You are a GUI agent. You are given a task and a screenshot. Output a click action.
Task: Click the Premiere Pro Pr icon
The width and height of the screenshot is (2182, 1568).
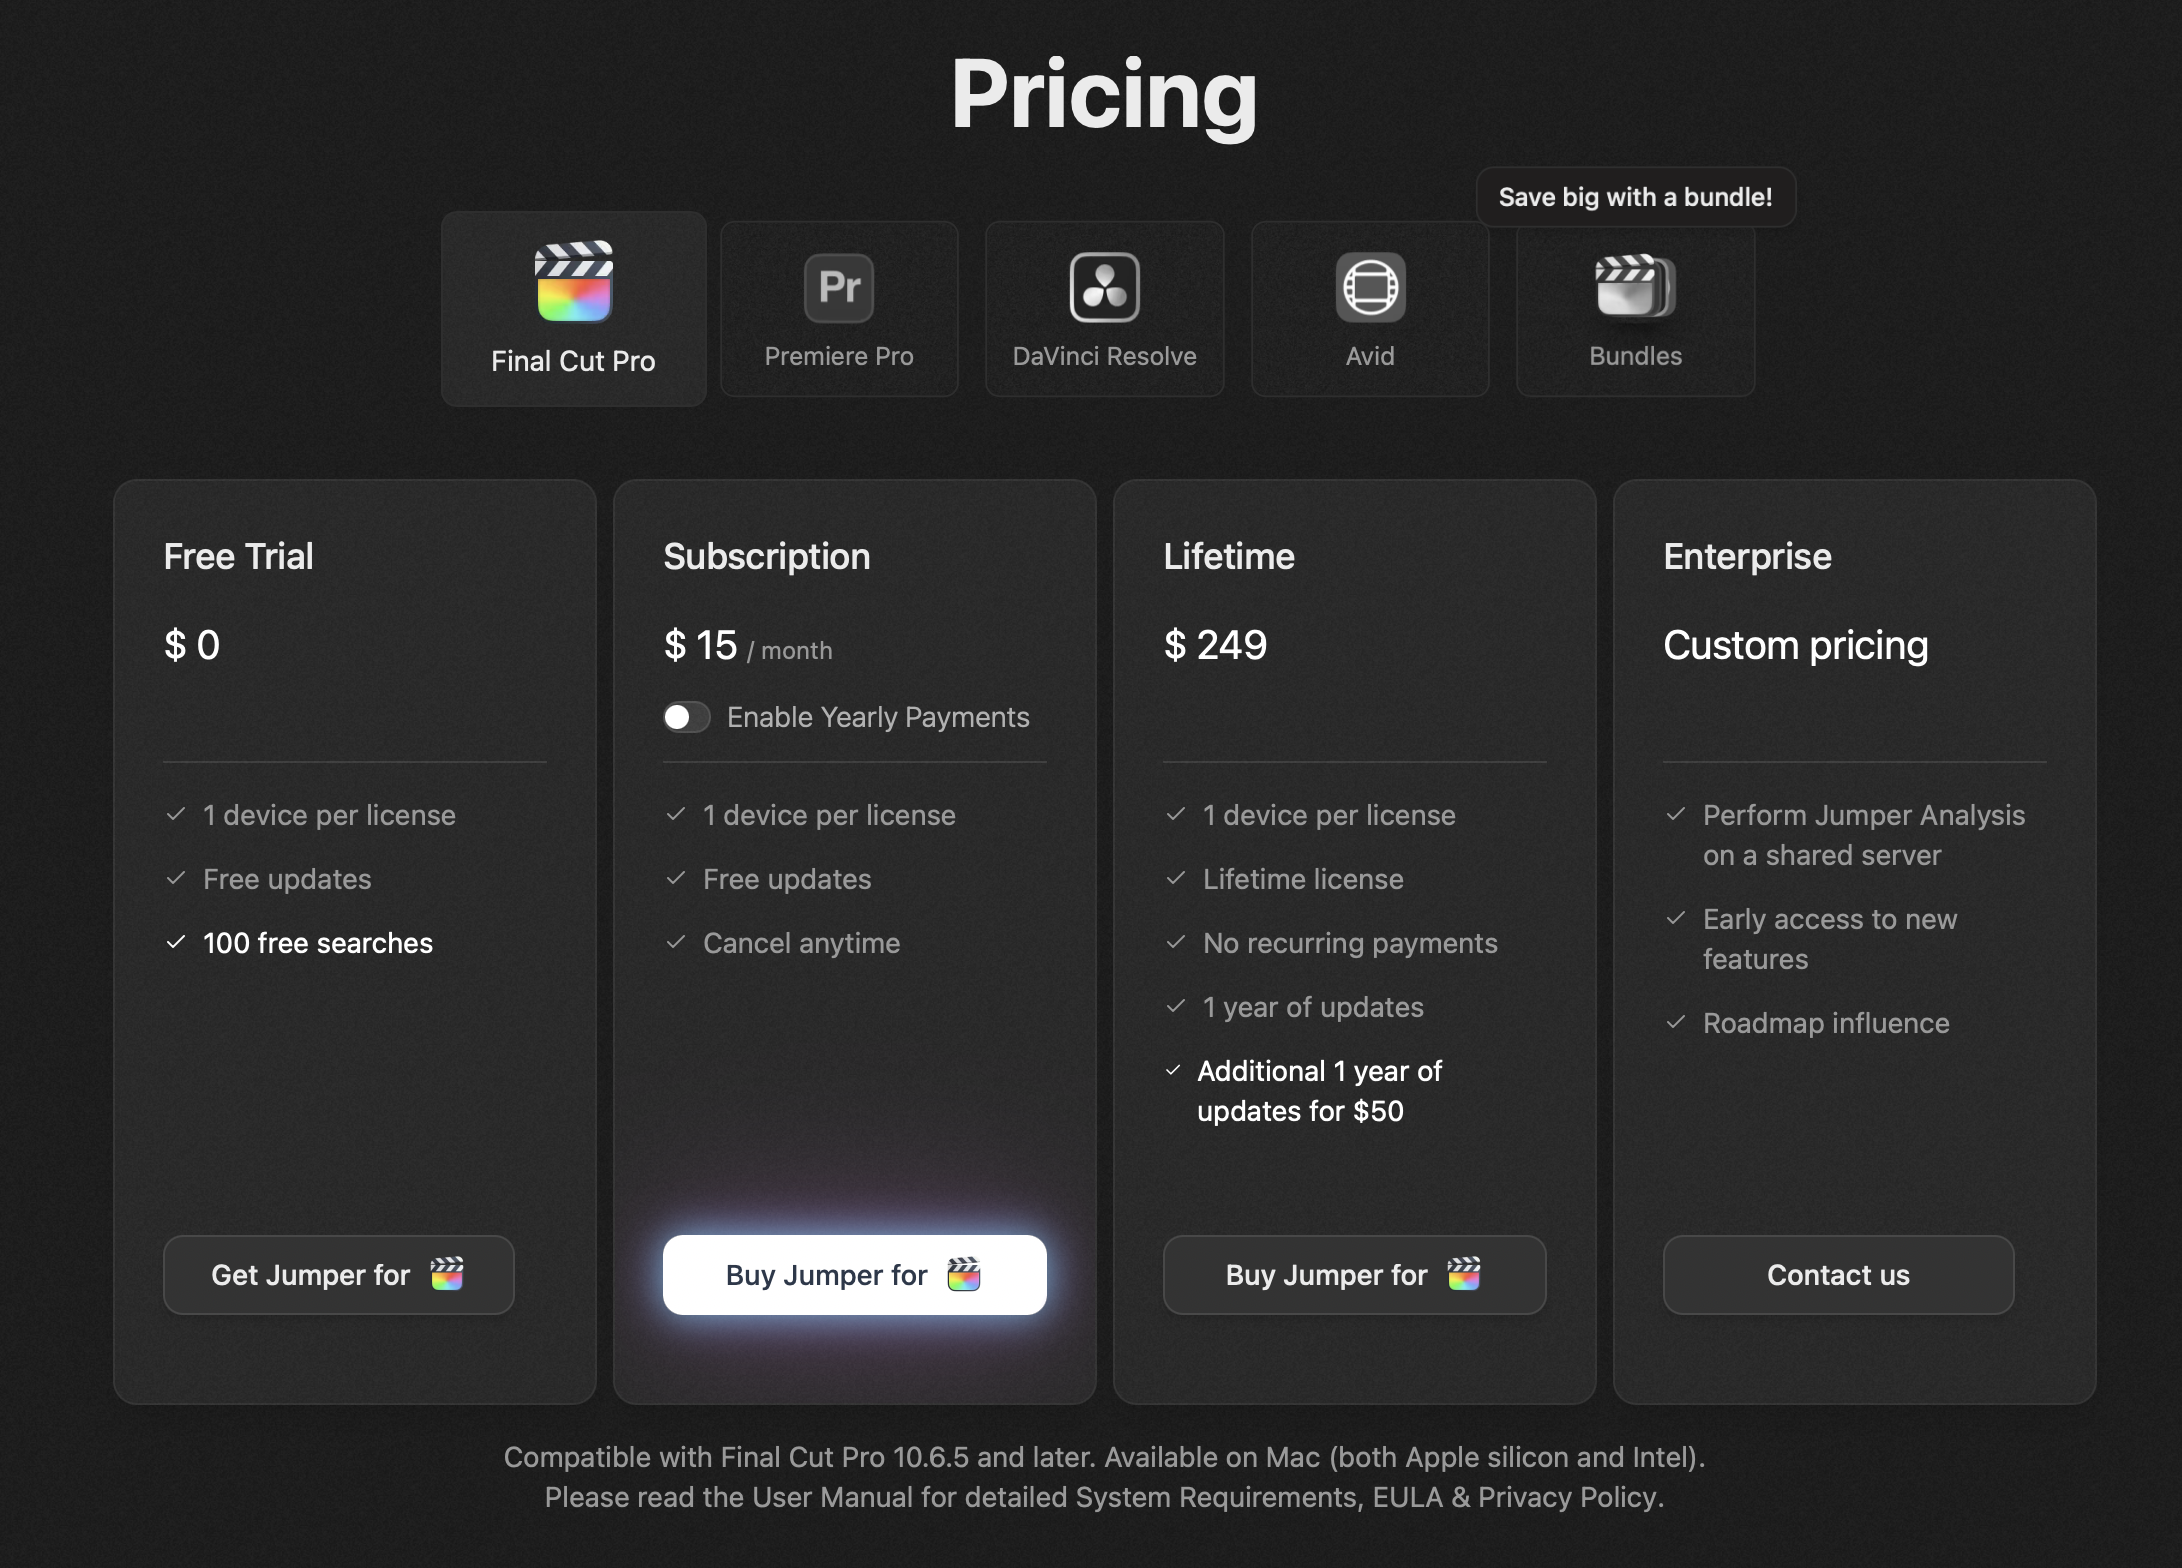pyautogui.click(x=839, y=288)
